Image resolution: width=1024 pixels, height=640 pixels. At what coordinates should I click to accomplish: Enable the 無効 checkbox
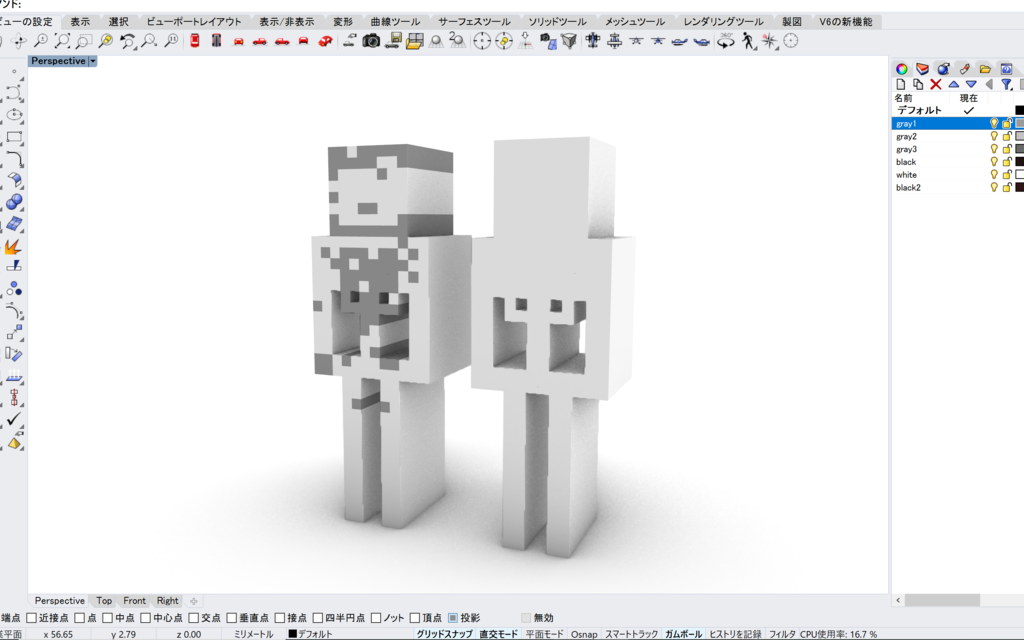click(x=526, y=618)
